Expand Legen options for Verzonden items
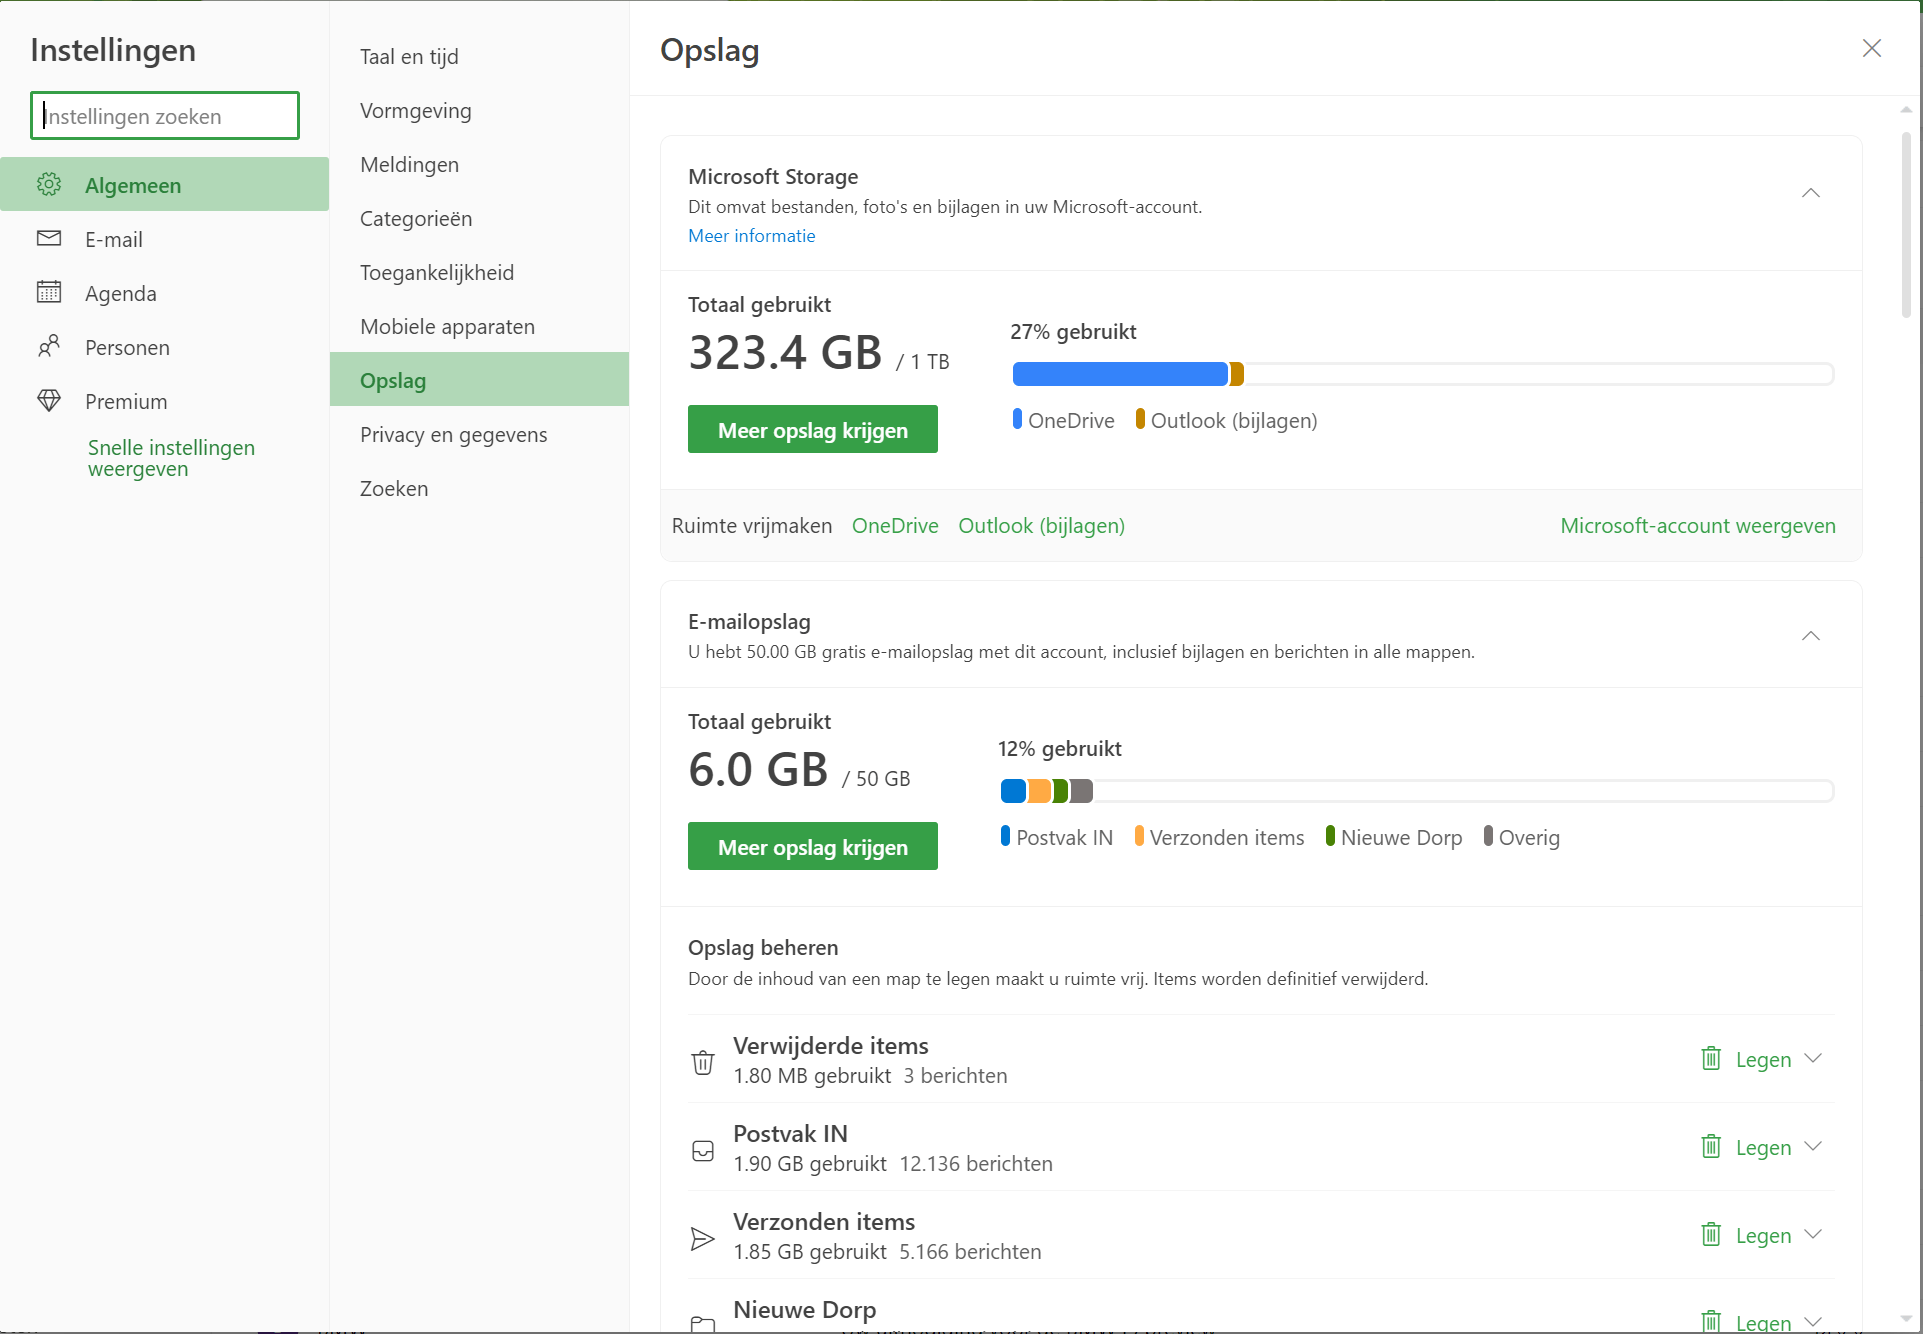Image resolution: width=1923 pixels, height=1334 pixels. 1813,1234
